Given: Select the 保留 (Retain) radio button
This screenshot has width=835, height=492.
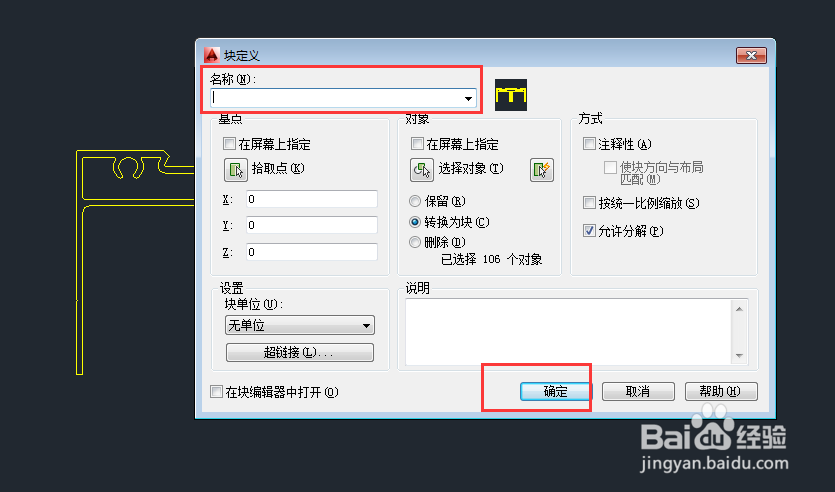Looking at the screenshot, I should 415,201.
